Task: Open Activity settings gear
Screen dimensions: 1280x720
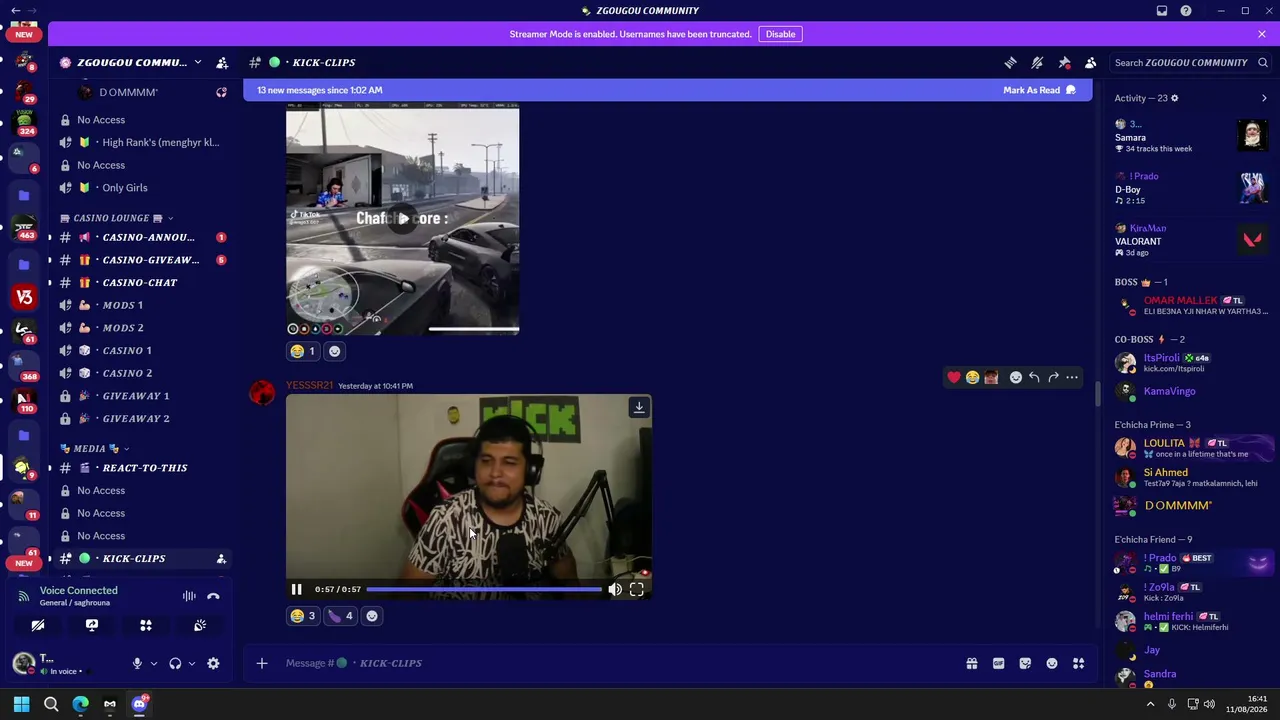Action: 1174,98
